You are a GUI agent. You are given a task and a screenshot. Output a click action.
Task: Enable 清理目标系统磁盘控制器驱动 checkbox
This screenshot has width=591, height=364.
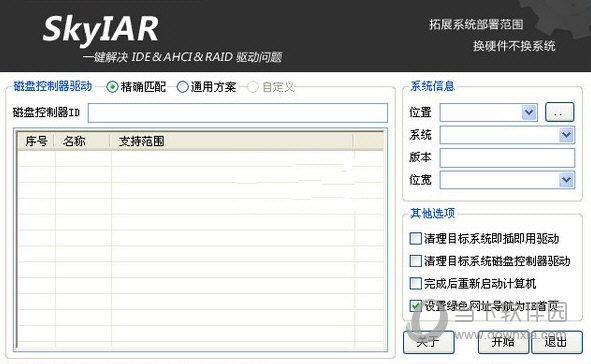[415, 261]
